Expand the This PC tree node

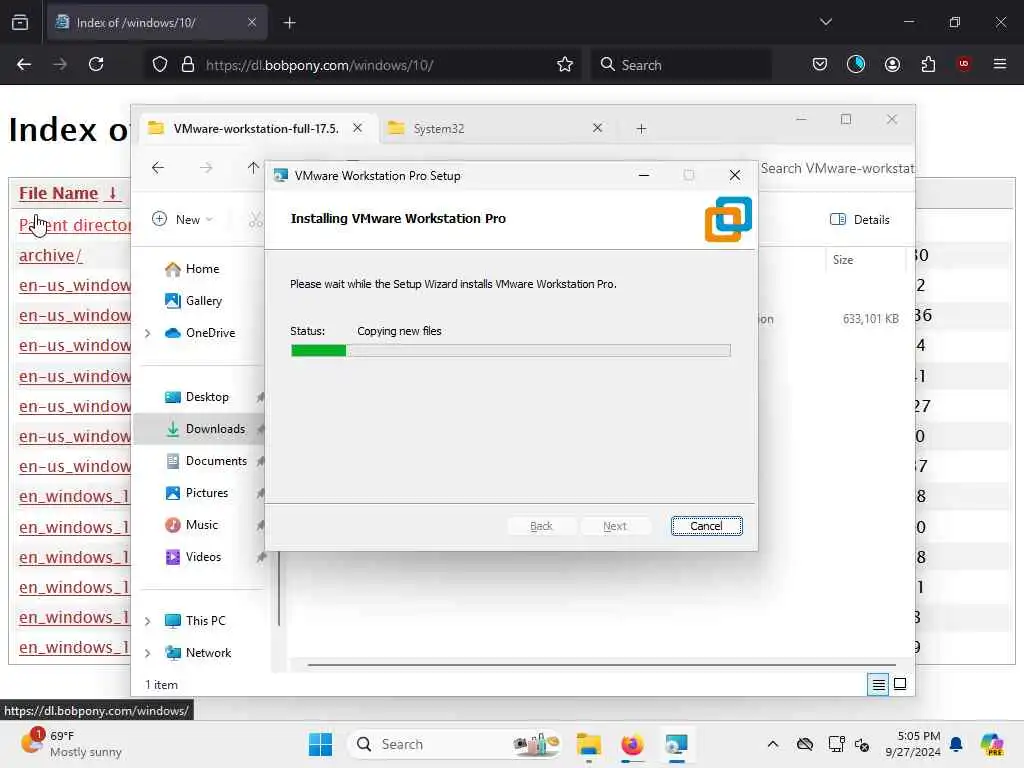(148, 621)
